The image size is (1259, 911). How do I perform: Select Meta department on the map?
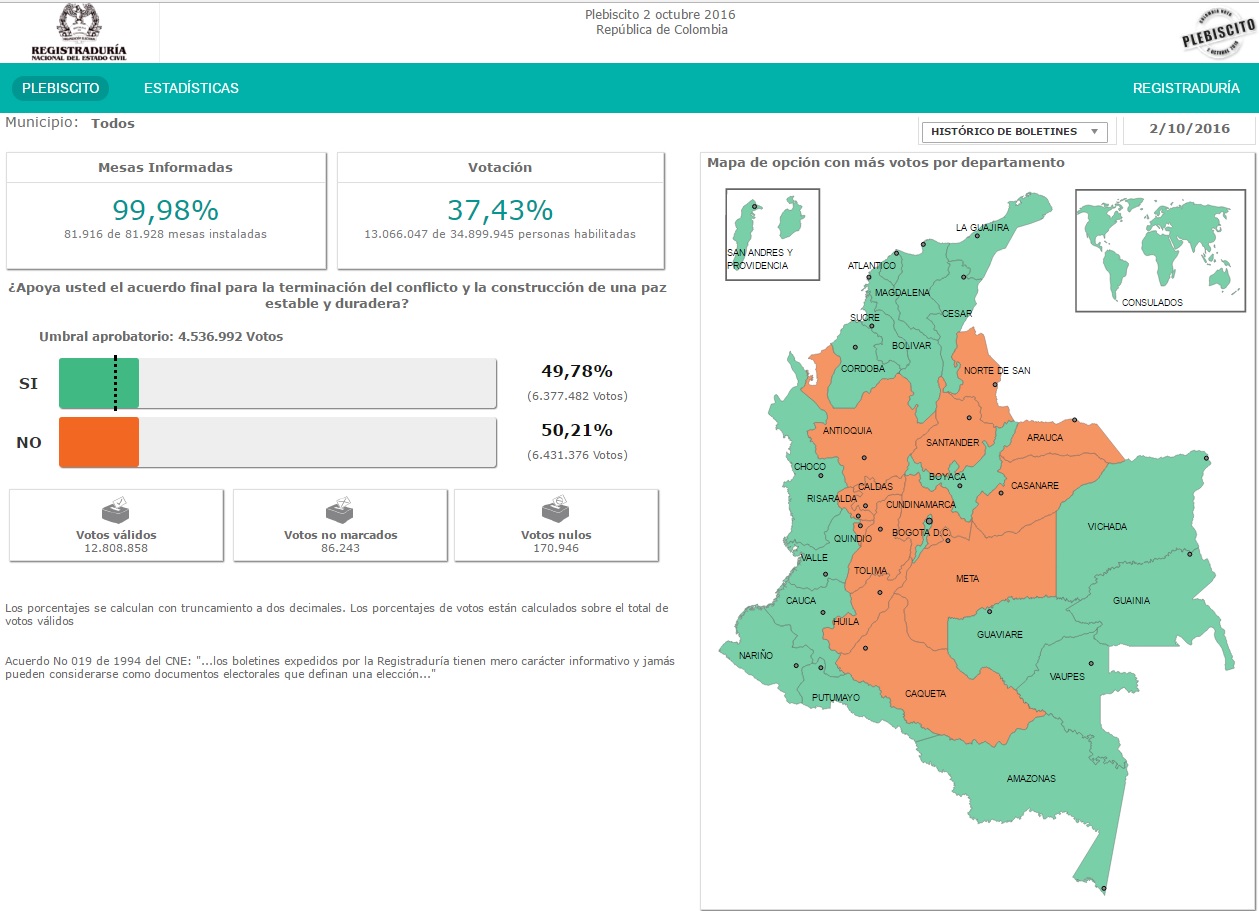click(x=967, y=579)
